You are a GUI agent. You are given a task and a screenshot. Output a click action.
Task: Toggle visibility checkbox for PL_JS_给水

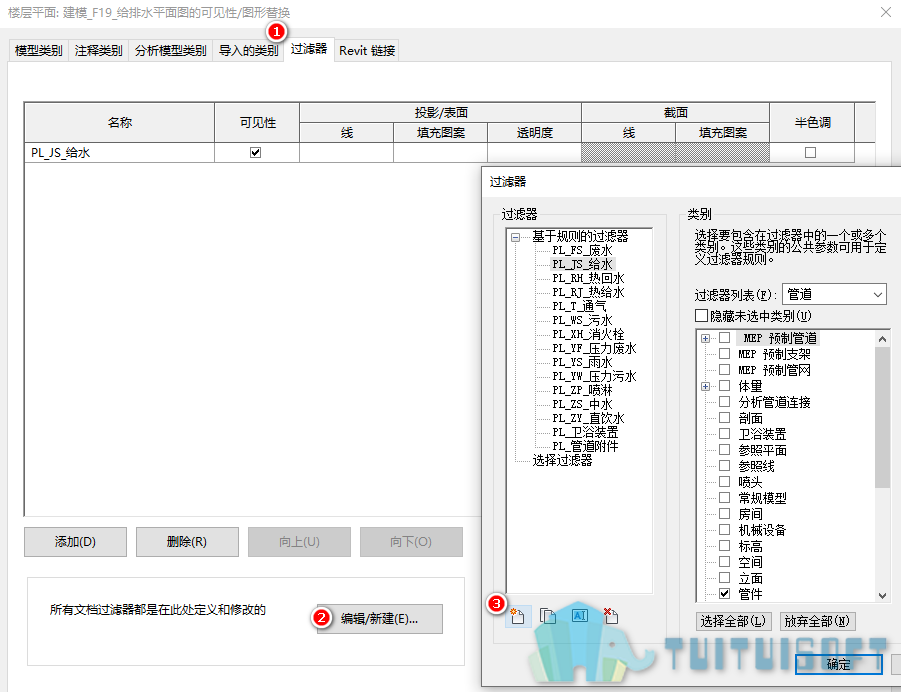(x=256, y=152)
